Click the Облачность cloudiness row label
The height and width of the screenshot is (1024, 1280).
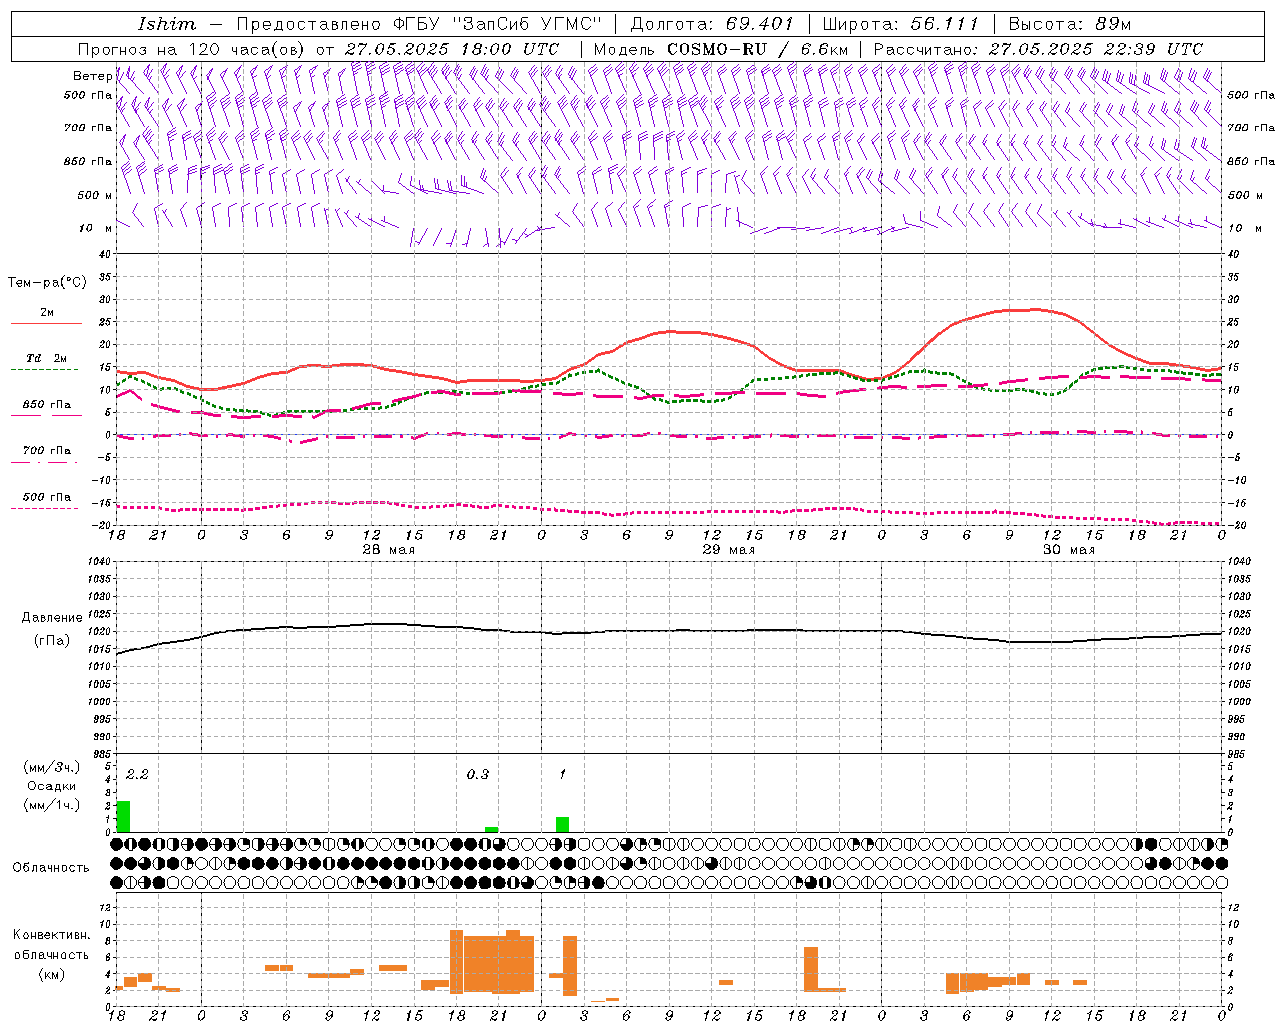coord(50,867)
